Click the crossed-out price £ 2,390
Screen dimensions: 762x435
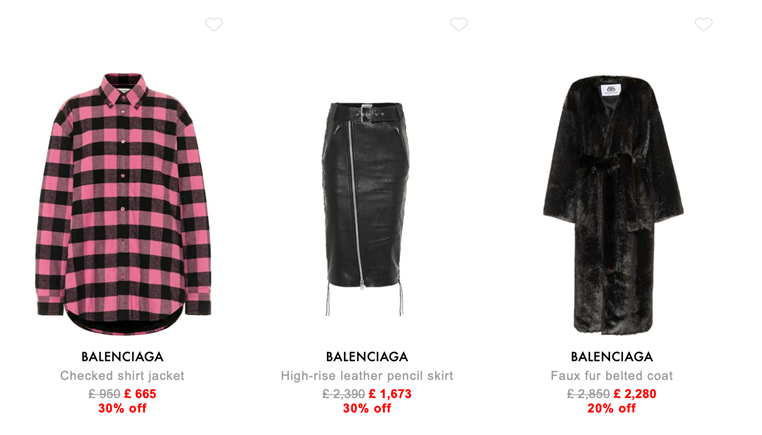(344, 394)
